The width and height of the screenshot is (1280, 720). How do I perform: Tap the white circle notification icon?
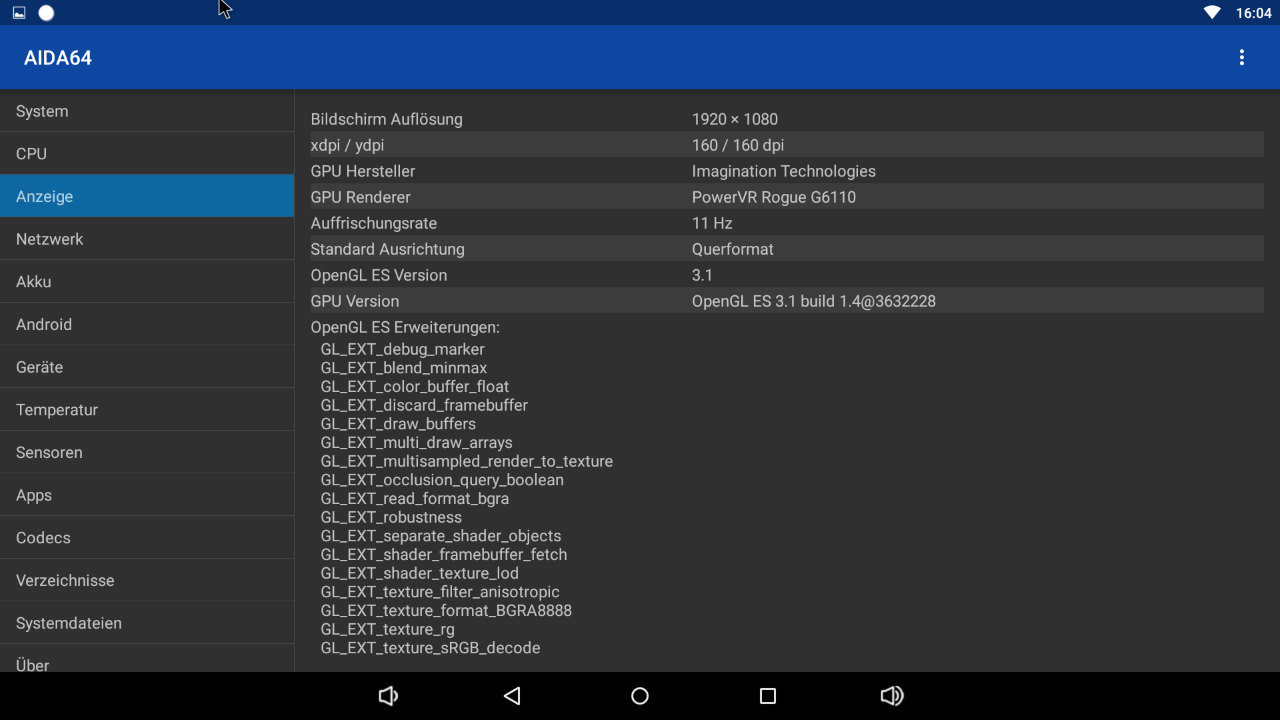click(x=46, y=13)
